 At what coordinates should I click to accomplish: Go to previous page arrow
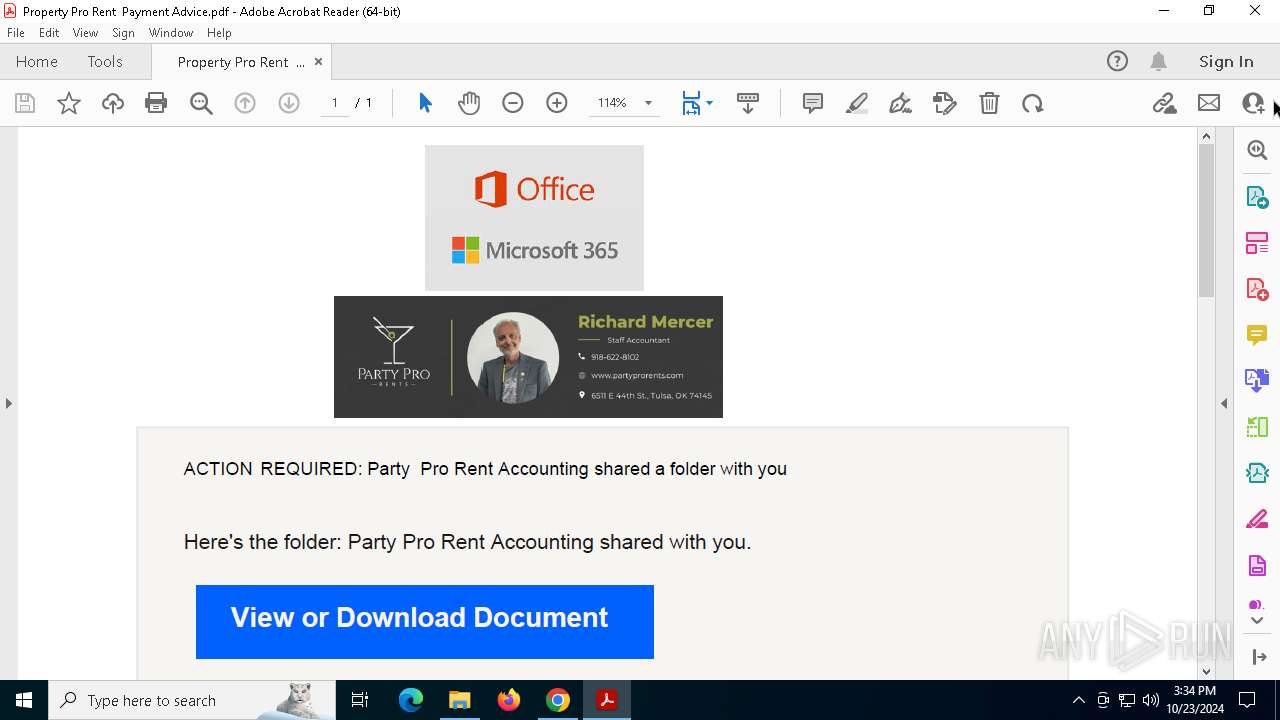click(245, 103)
